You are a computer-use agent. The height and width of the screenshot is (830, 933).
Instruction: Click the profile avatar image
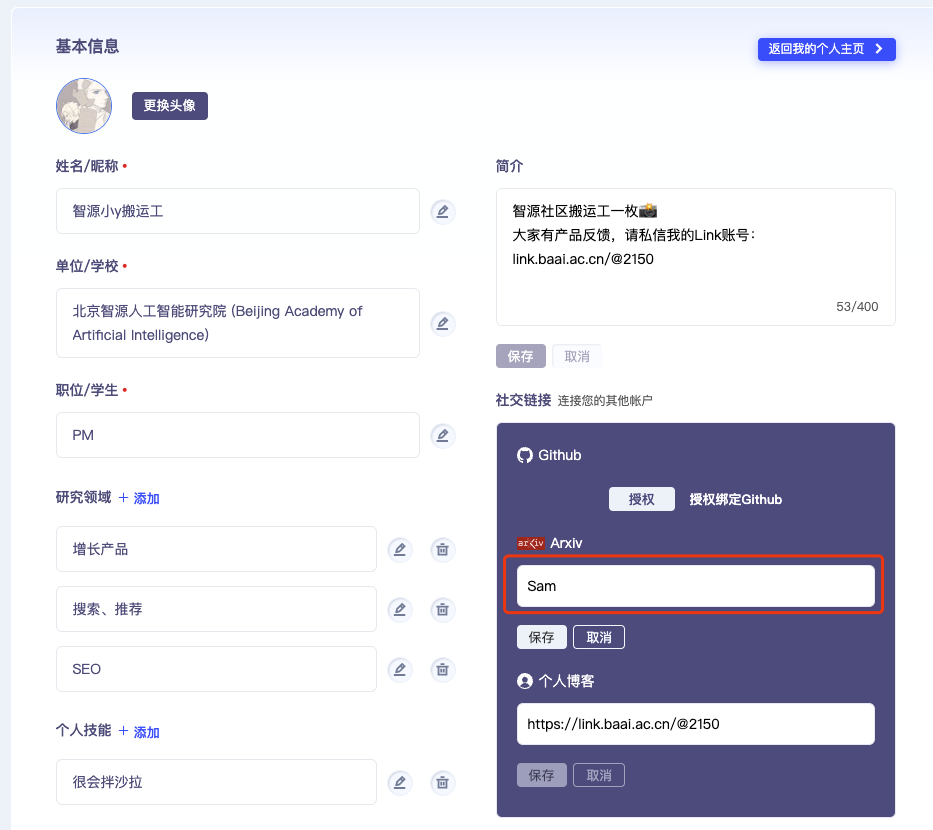click(x=84, y=105)
